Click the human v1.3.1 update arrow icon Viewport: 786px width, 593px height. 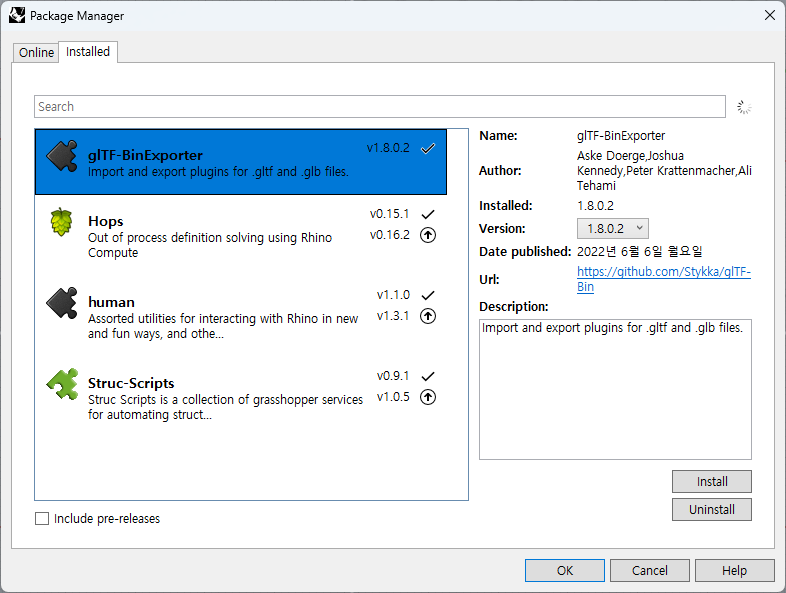click(428, 316)
